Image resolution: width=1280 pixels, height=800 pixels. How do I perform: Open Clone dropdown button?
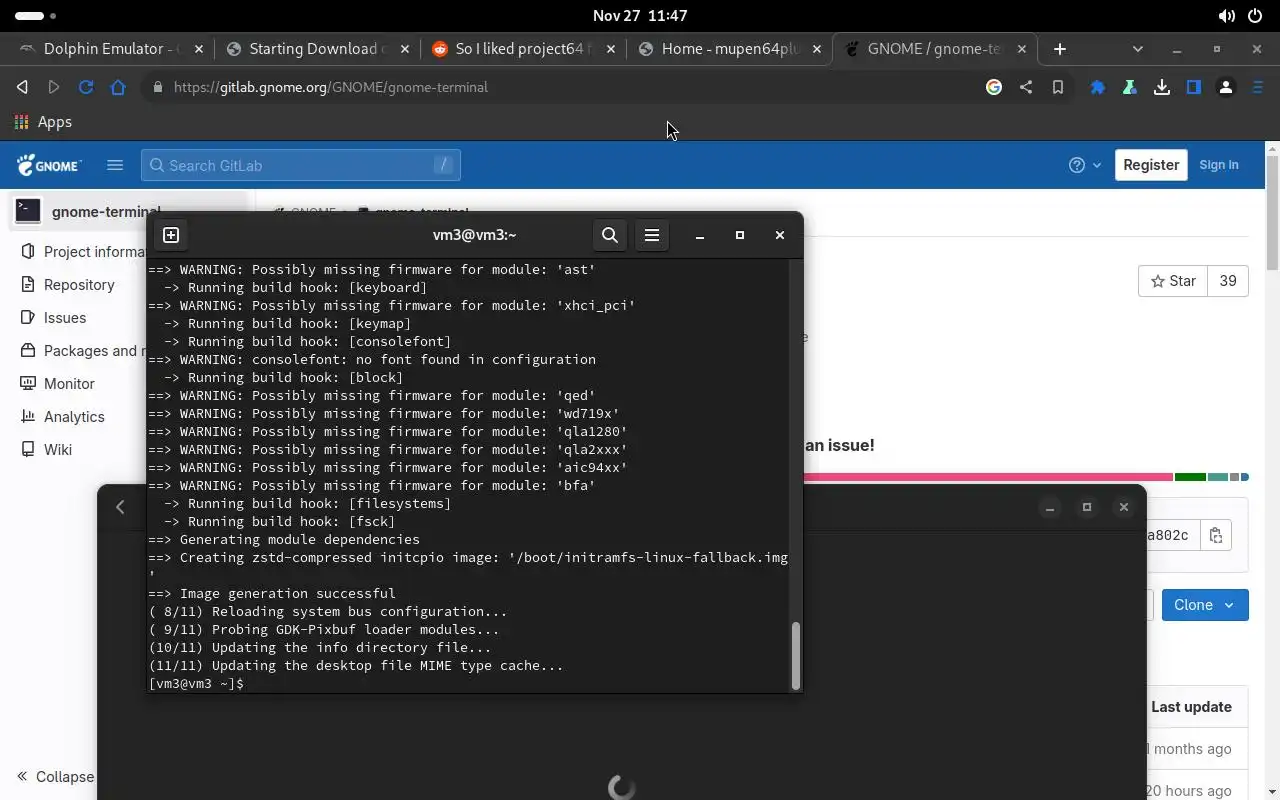[x=1205, y=605]
